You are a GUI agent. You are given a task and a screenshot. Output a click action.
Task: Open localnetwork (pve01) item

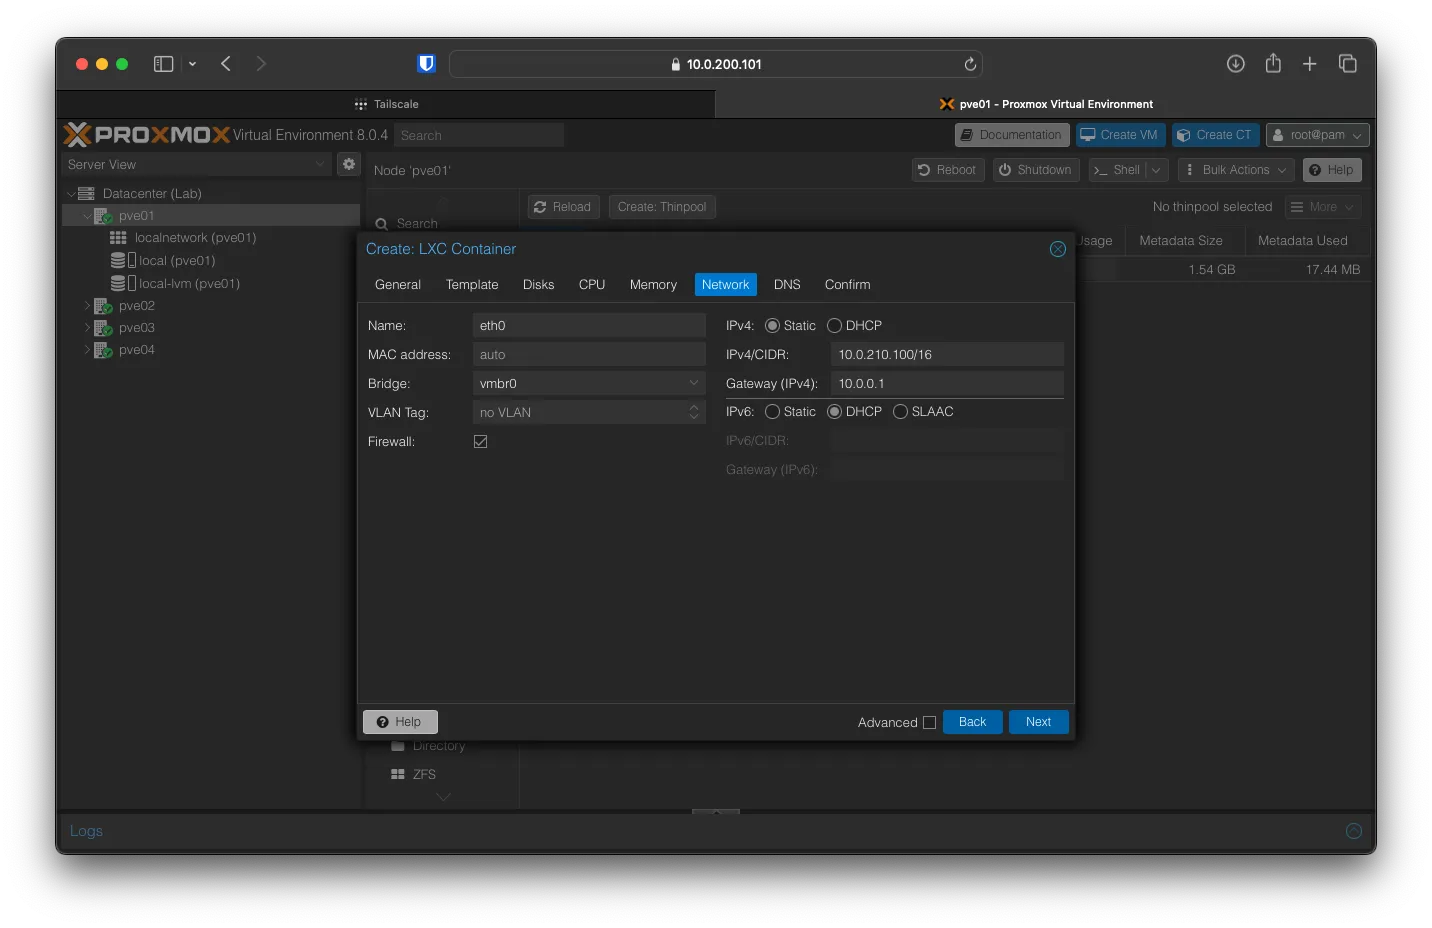[x=195, y=238]
